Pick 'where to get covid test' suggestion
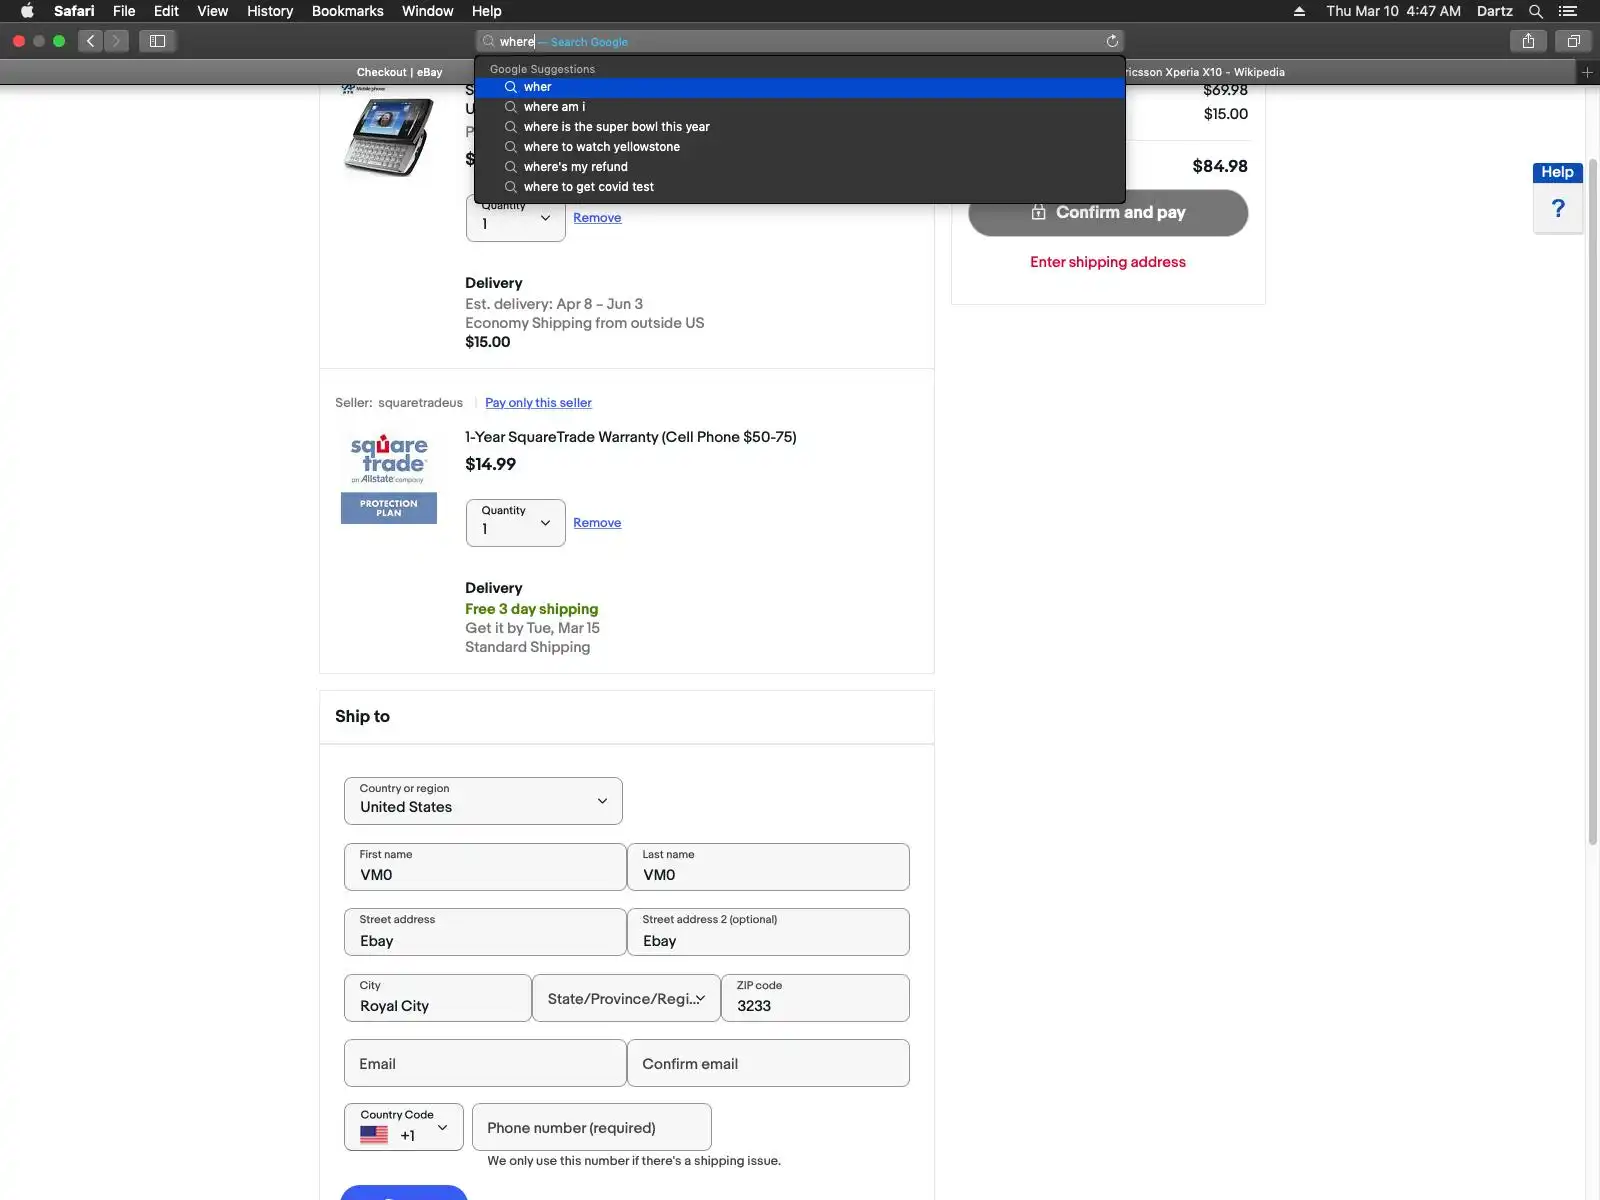This screenshot has height=1200, width=1600. [x=800, y=187]
